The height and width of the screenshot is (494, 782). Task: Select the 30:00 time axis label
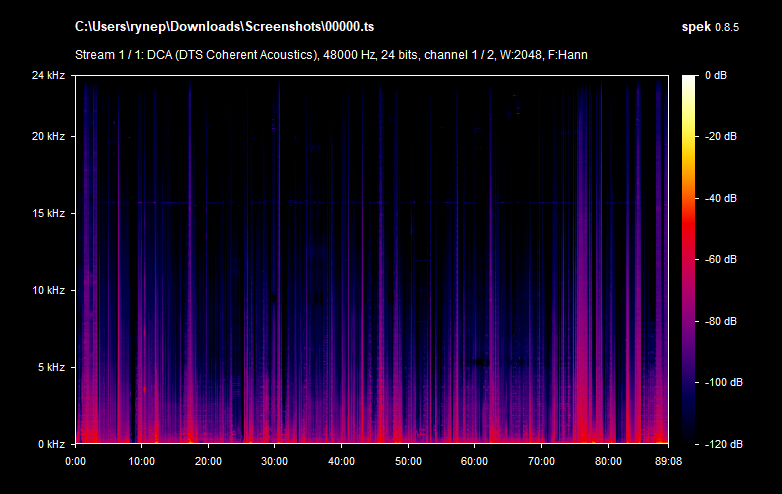click(x=275, y=461)
